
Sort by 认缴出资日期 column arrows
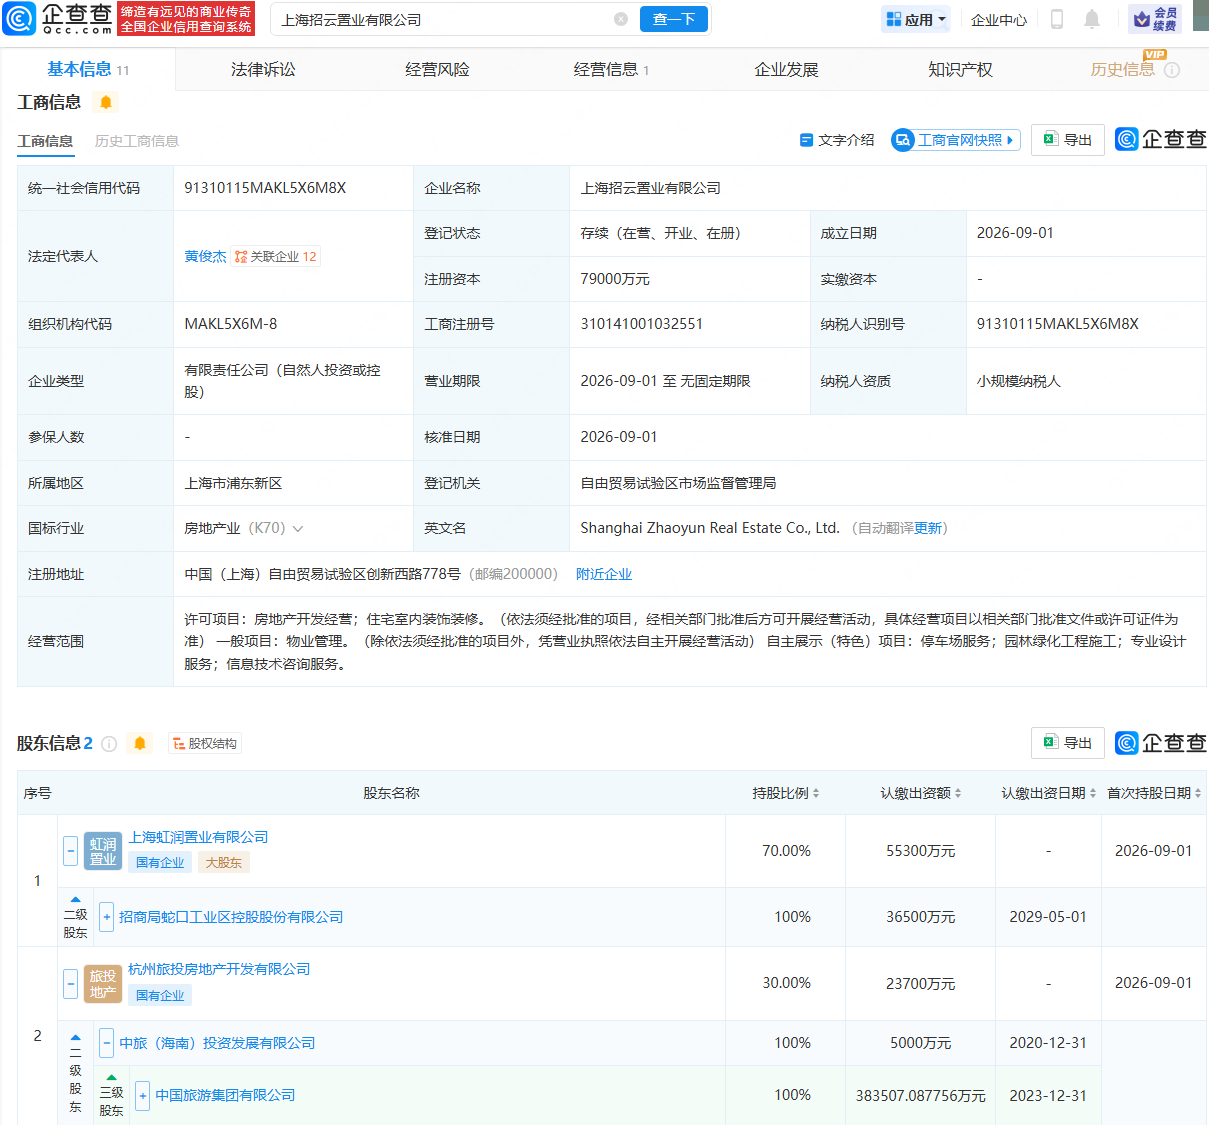coord(1092,793)
